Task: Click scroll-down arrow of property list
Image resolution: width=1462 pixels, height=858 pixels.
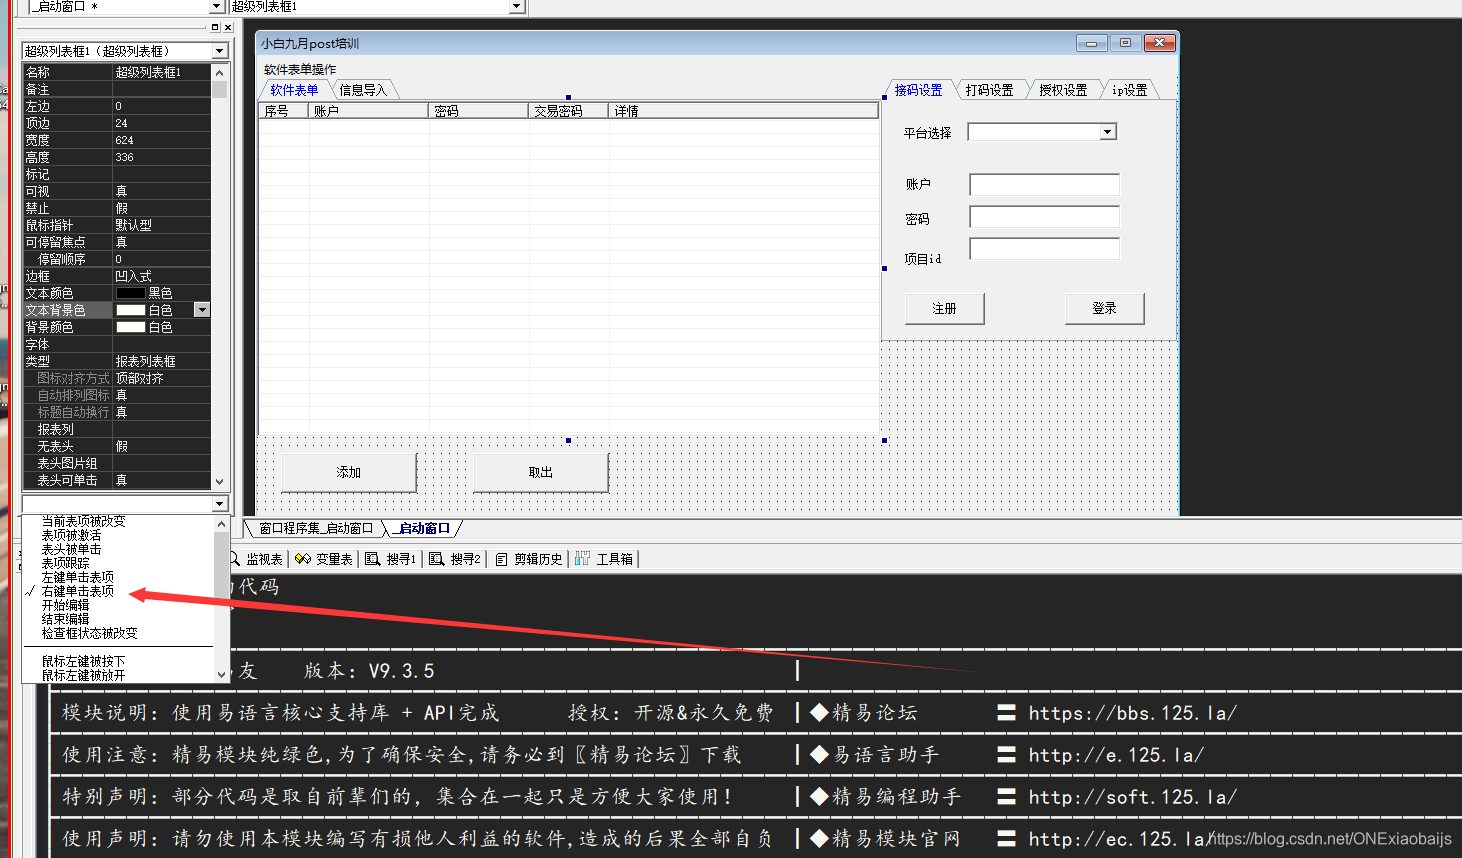Action: (220, 481)
